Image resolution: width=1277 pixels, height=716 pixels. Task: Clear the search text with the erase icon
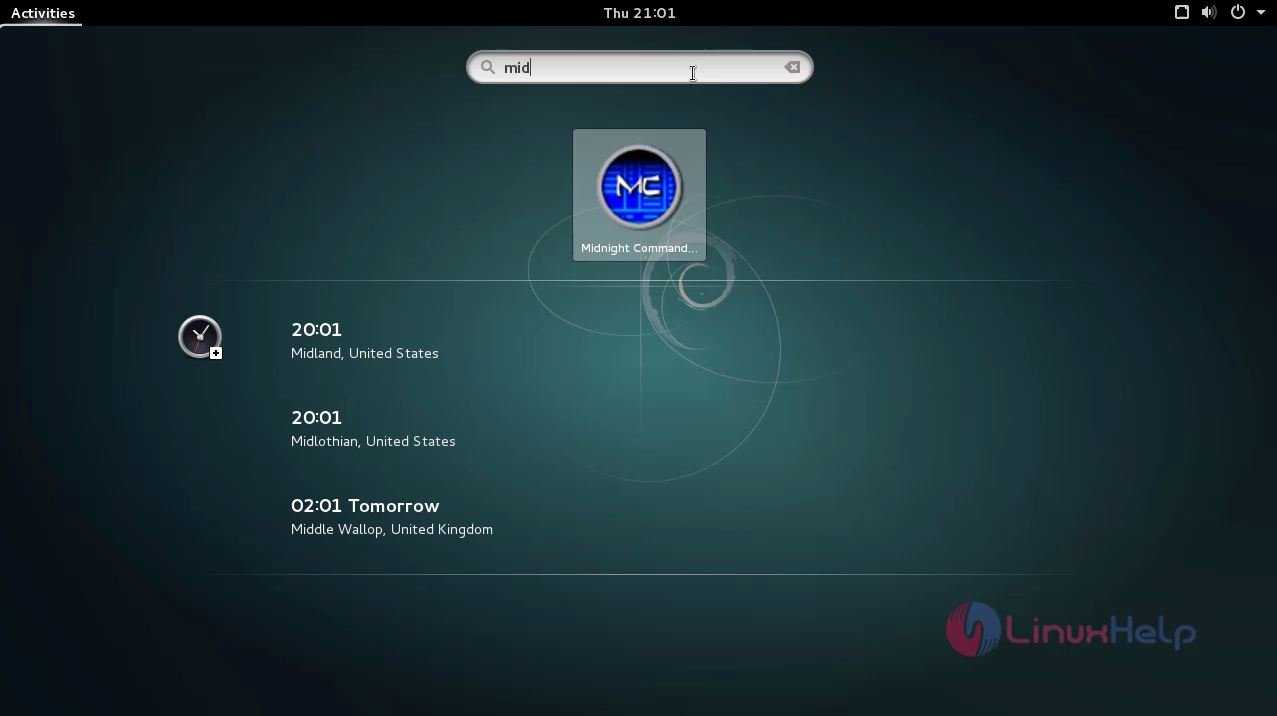792,67
